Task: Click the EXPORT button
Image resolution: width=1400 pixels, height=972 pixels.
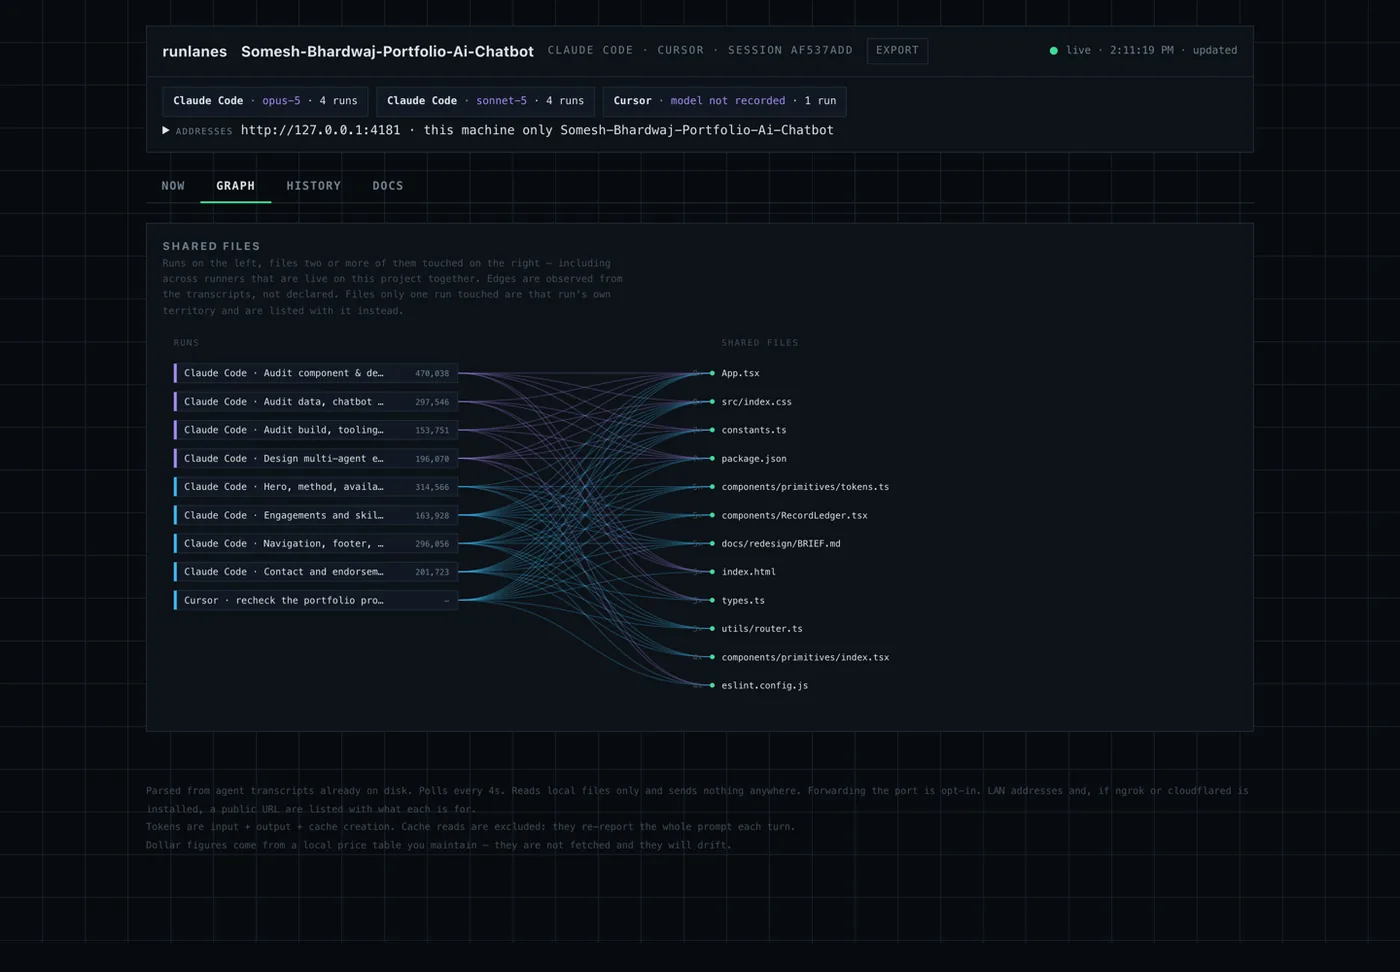Action: (x=897, y=51)
